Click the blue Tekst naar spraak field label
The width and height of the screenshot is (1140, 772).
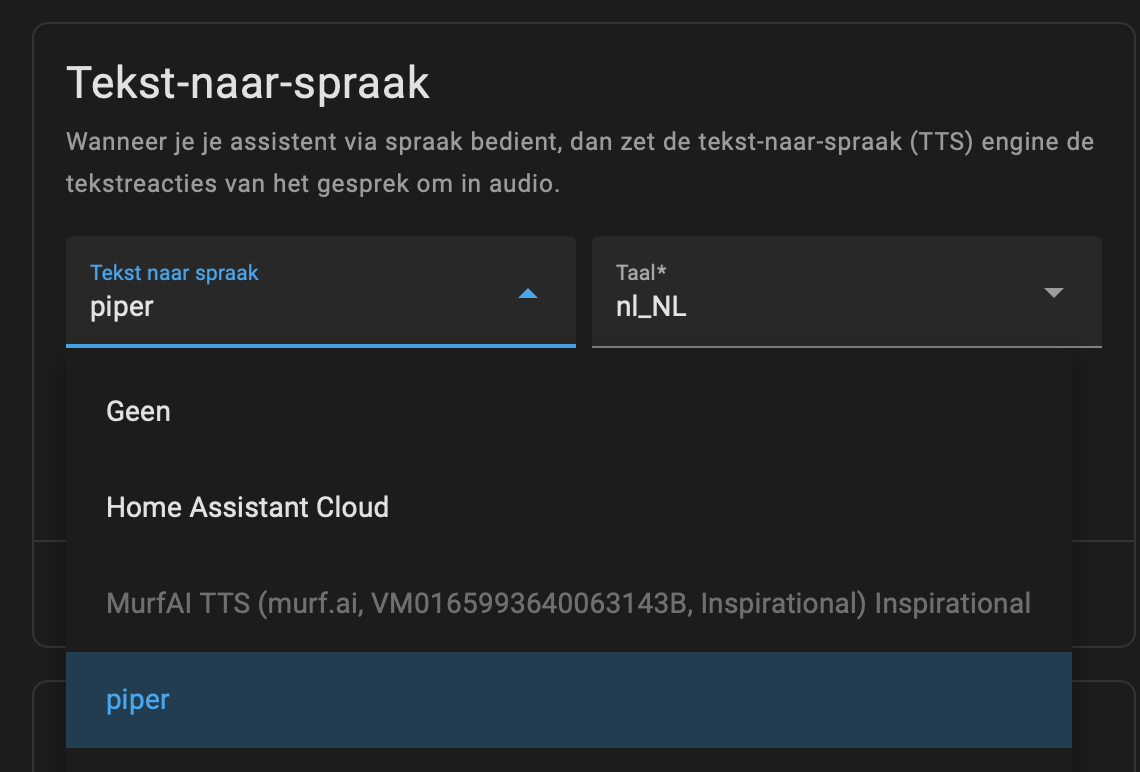point(174,272)
